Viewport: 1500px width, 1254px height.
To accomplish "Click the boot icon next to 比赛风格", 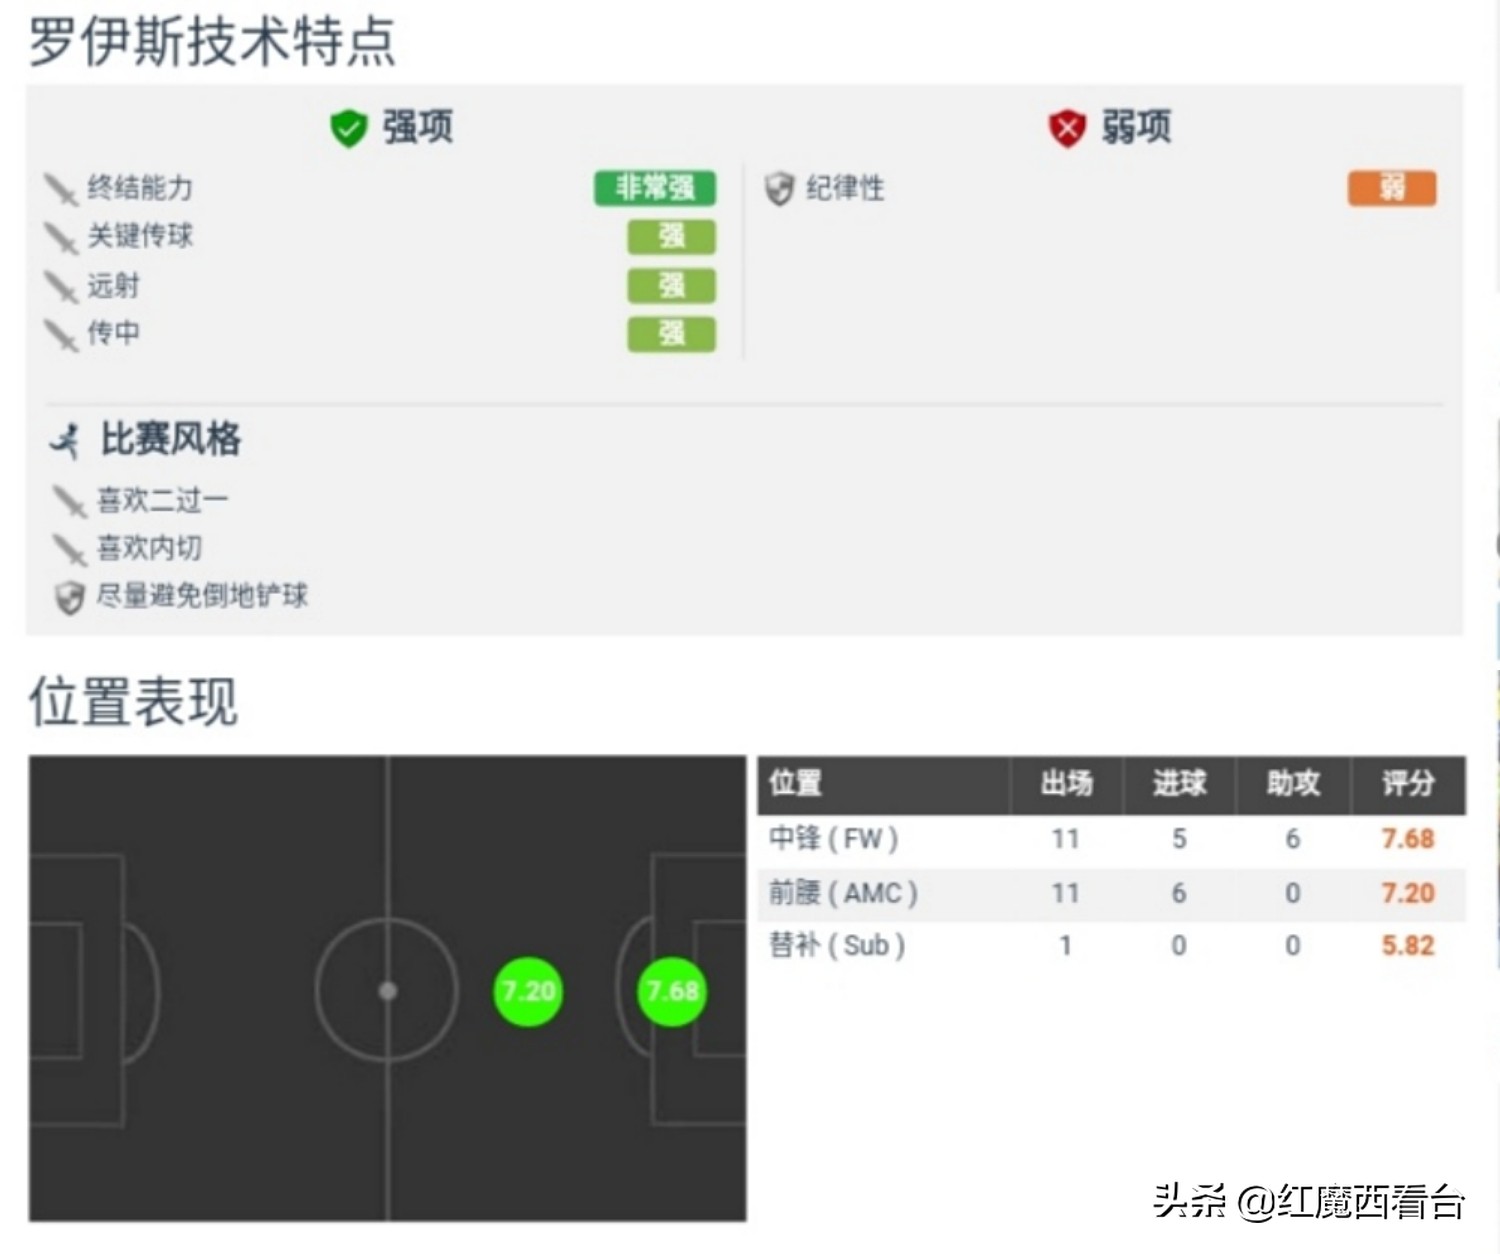I will point(65,440).
